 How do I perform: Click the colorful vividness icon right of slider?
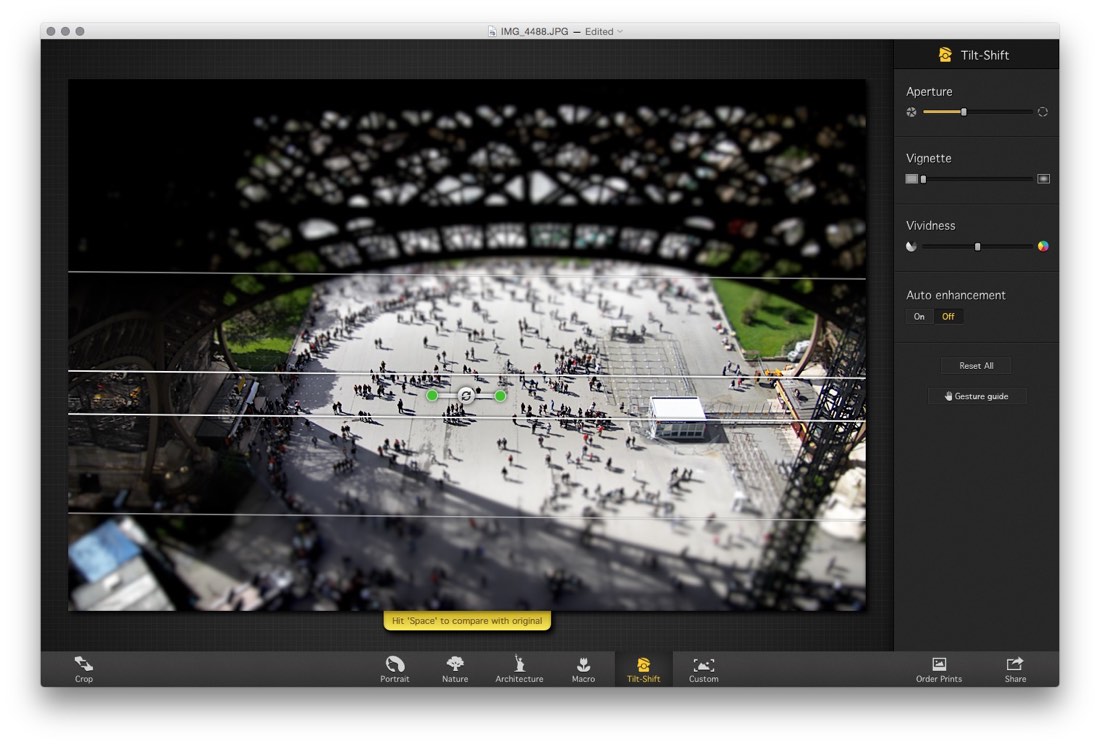click(x=1043, y=246)
